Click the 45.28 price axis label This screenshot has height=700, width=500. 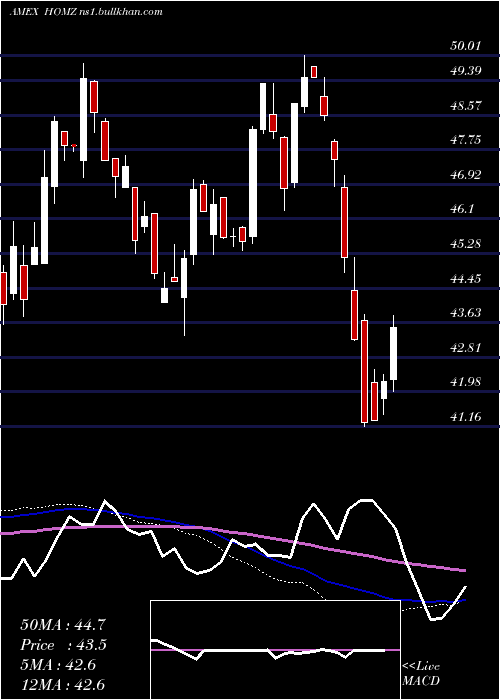[465, 244]
